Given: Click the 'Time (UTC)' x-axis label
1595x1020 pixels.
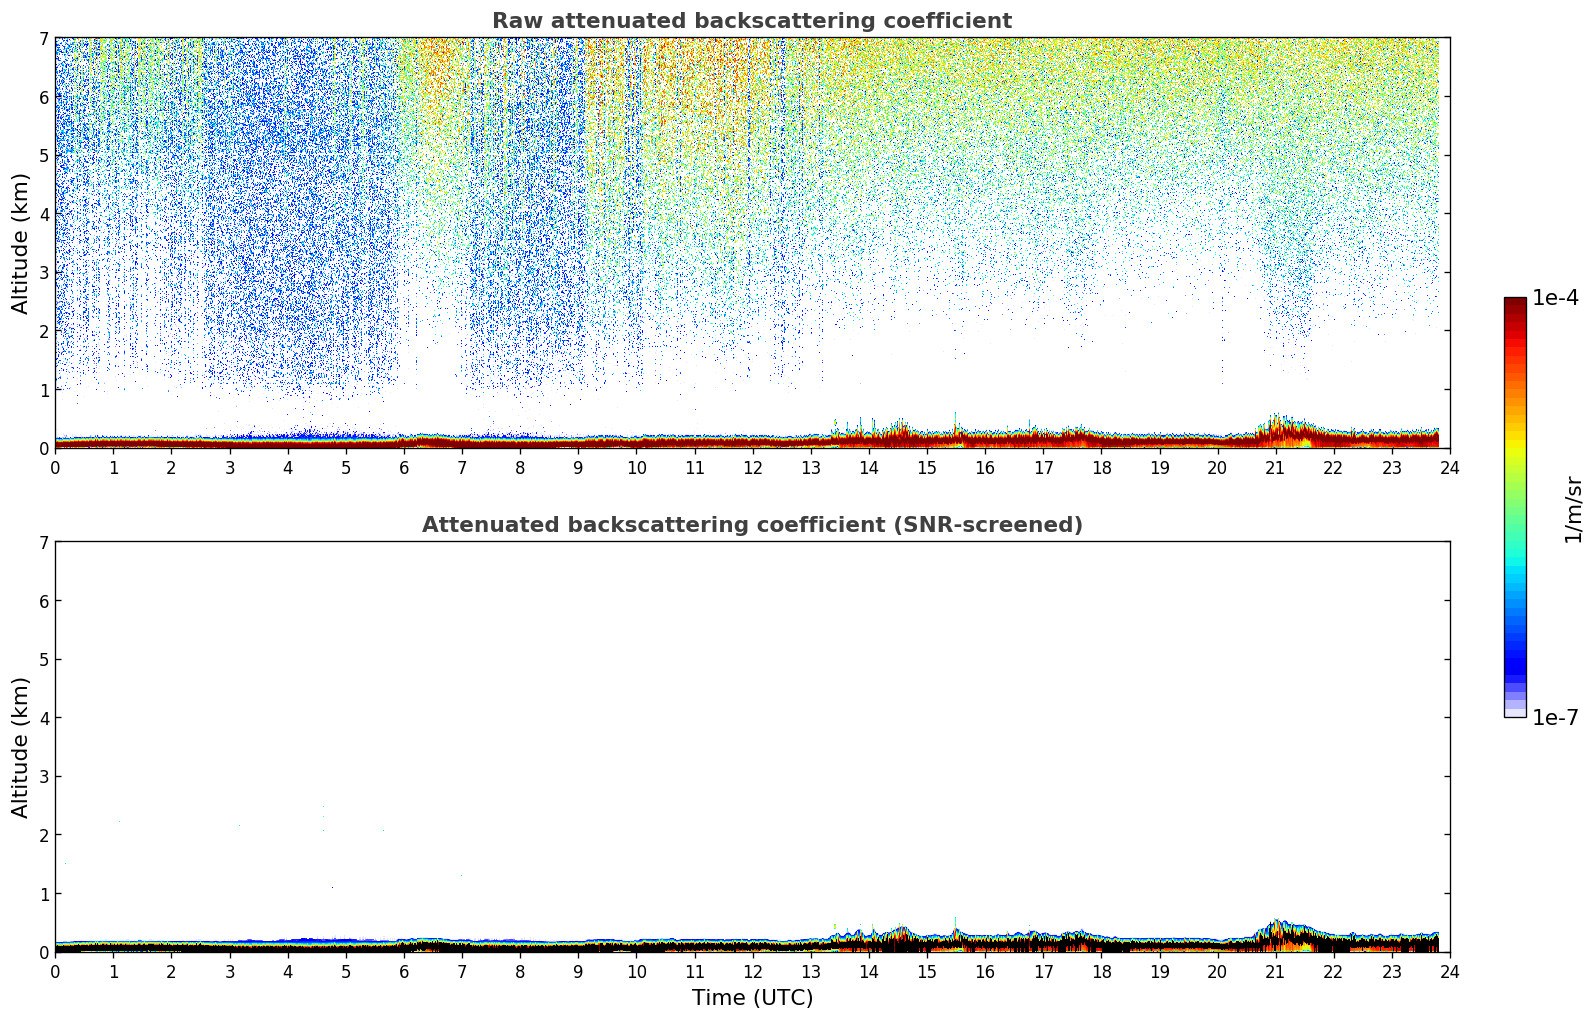Looking at the screenshot, I should tap(752, 998).
